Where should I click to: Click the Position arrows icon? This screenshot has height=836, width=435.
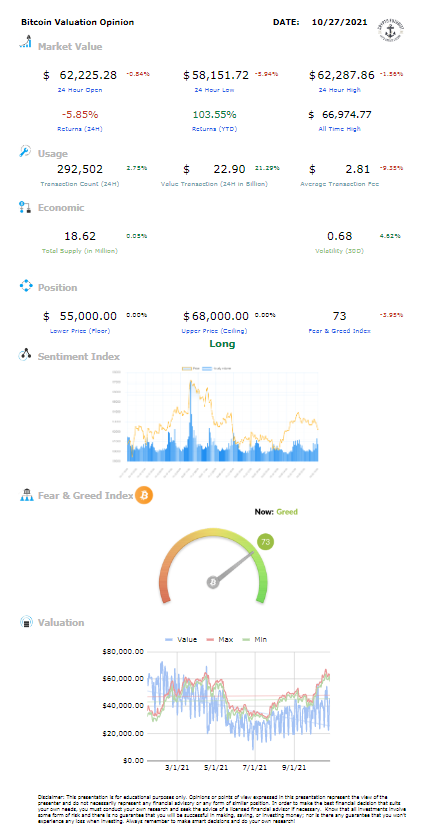pyautogui.click(x=26, y=287)
